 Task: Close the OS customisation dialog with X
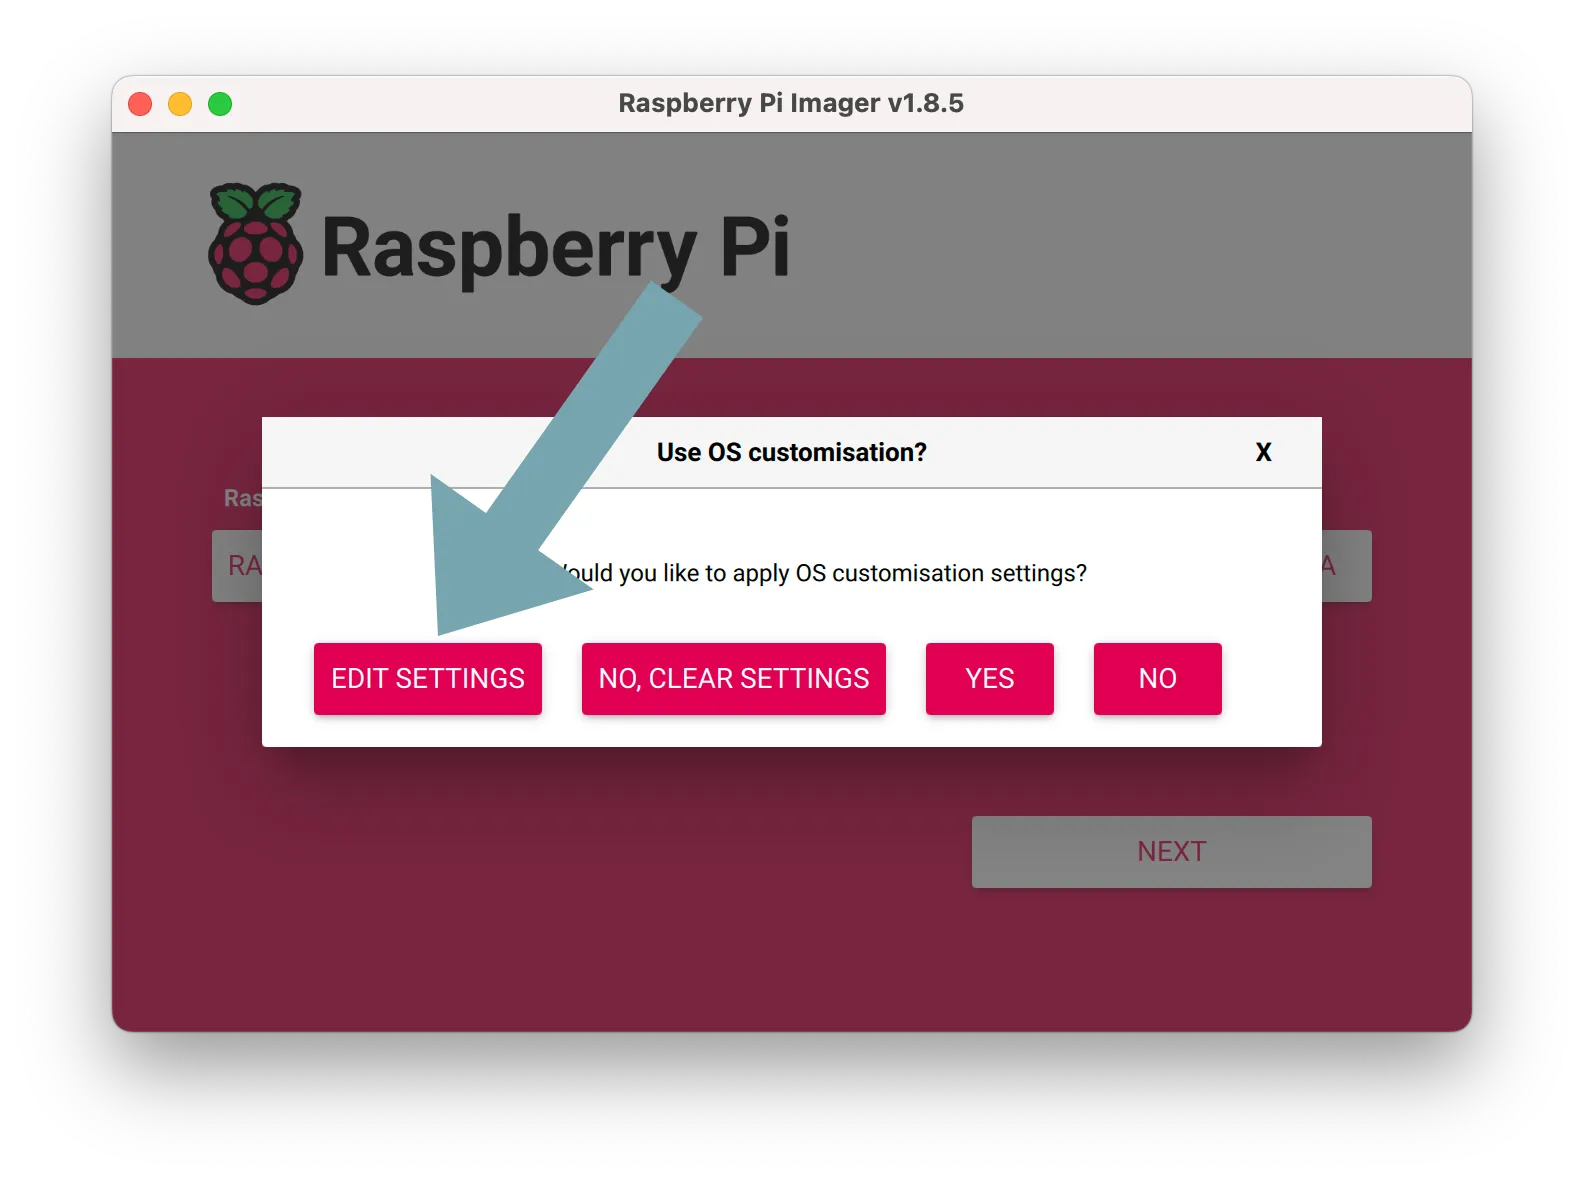coord(1263,453)
